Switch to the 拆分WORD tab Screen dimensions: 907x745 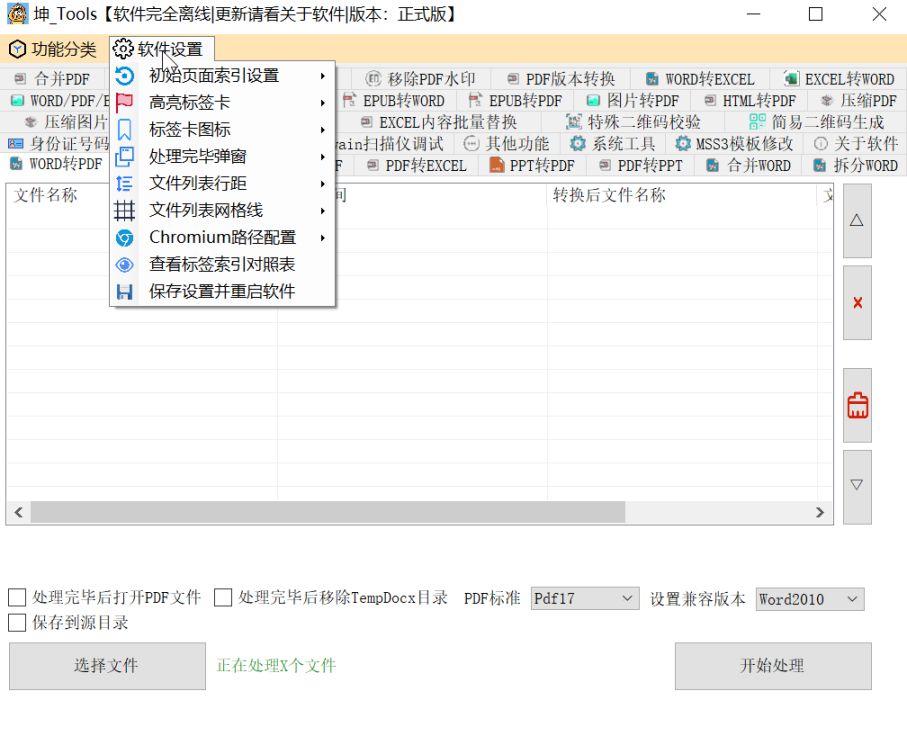point(855,165)
